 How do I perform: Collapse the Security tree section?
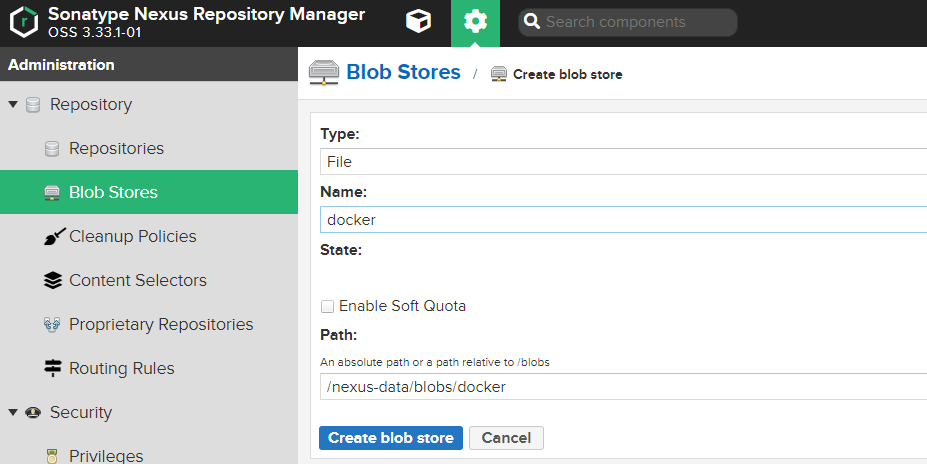pos(12,413)
